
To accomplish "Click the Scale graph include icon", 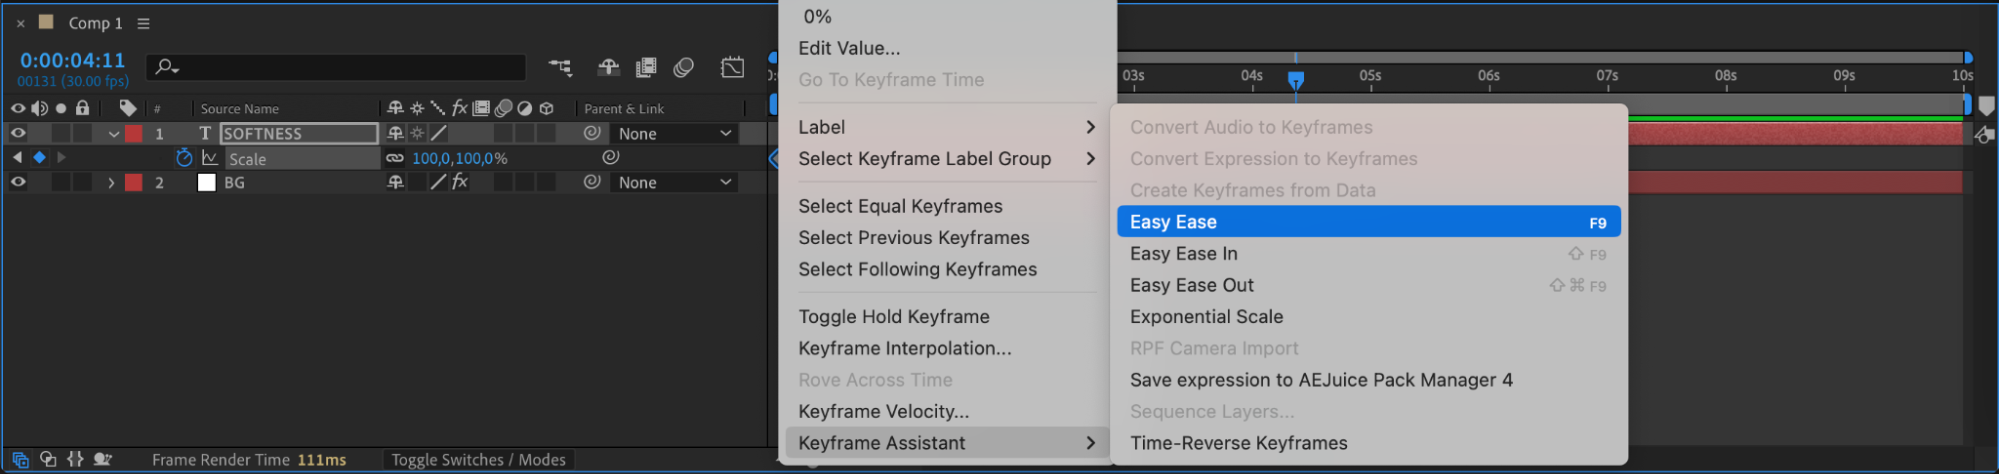I will (210, 158).
